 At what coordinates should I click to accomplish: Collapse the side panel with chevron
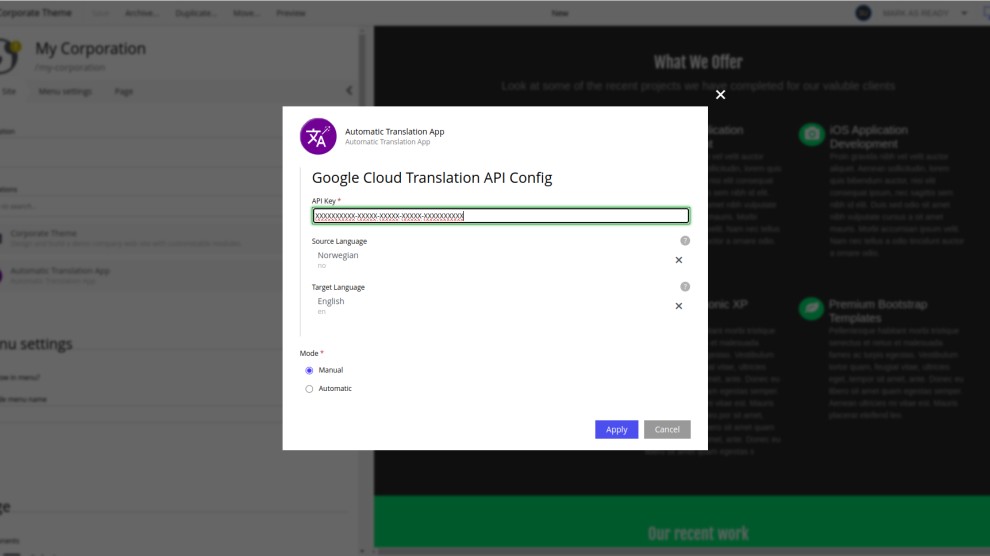click(349, 91)
